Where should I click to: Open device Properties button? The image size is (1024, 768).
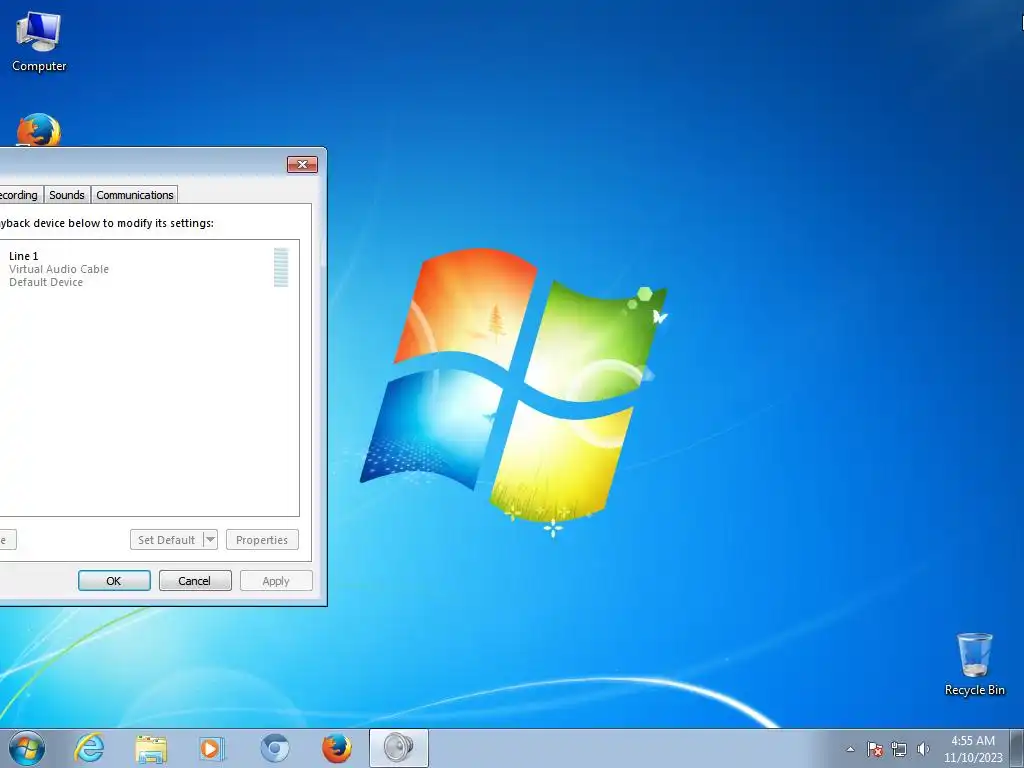tap(262, 539)
